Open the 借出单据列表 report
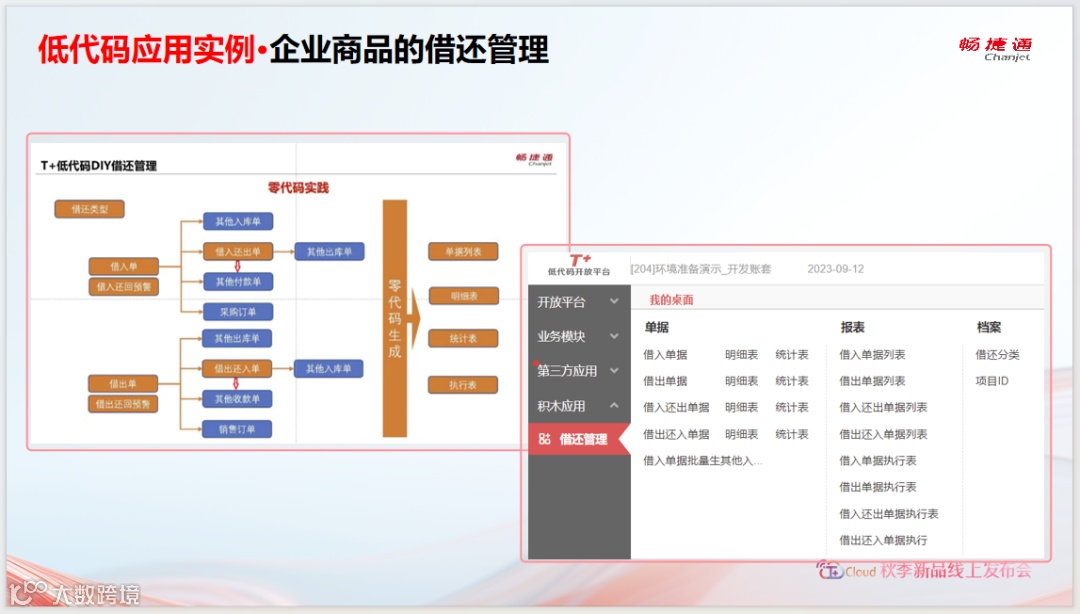Viewport: 1080px width, 614px height. pos(872,381)
